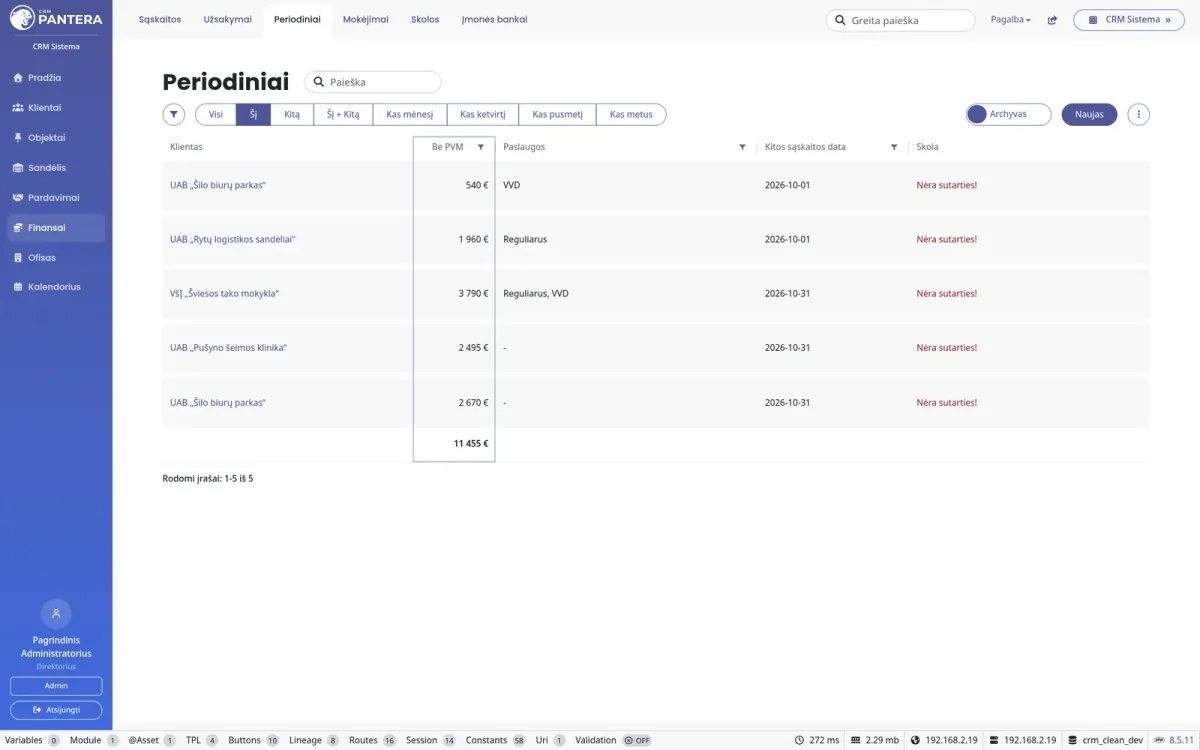
Task: Open the Pagalba dropdown menu
Action: [1010, 20]
